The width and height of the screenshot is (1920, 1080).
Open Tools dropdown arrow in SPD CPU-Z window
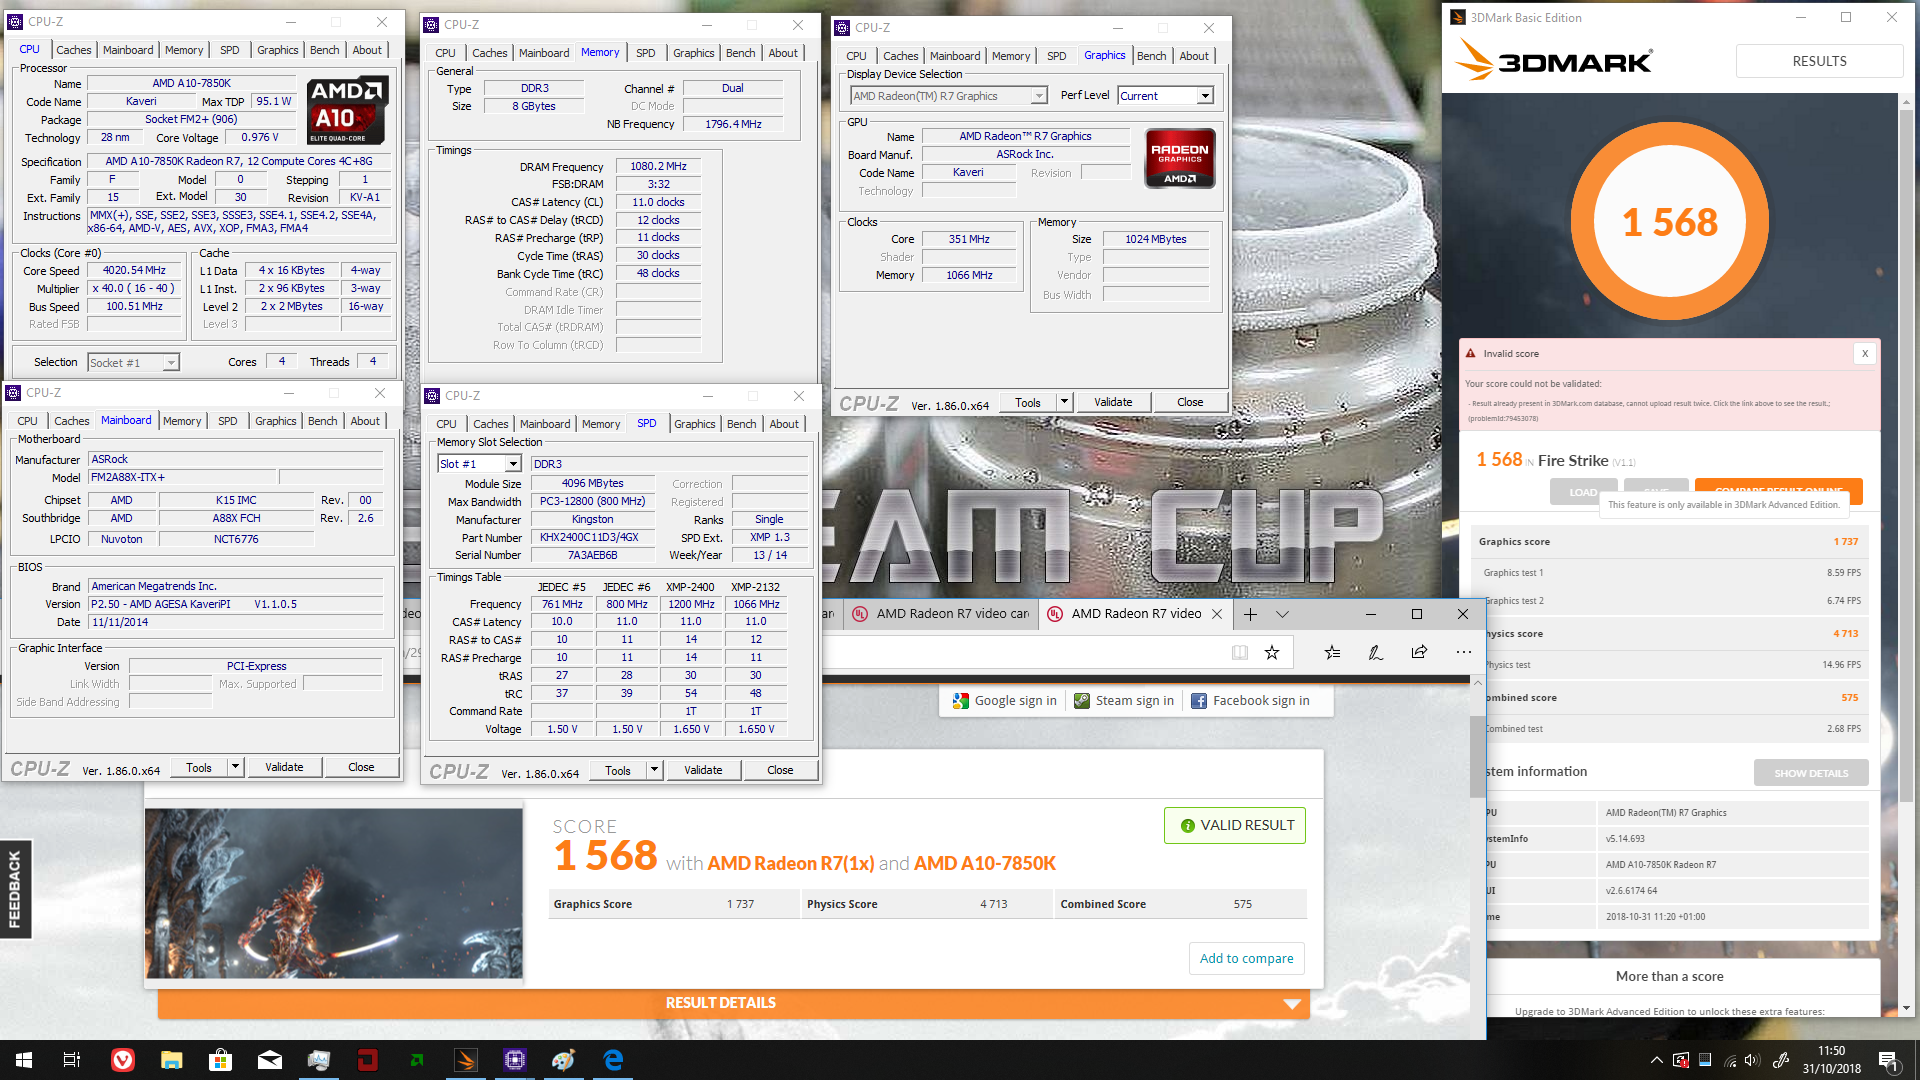pos(654,770)
